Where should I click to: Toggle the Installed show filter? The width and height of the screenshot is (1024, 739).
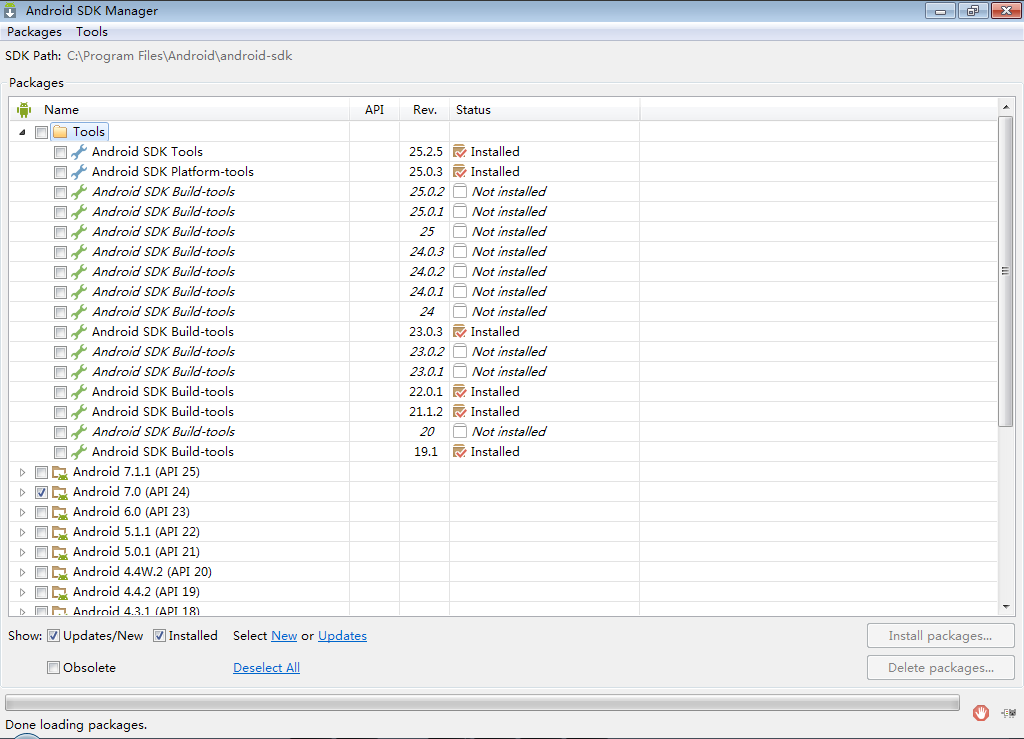(x=159, y=635)
